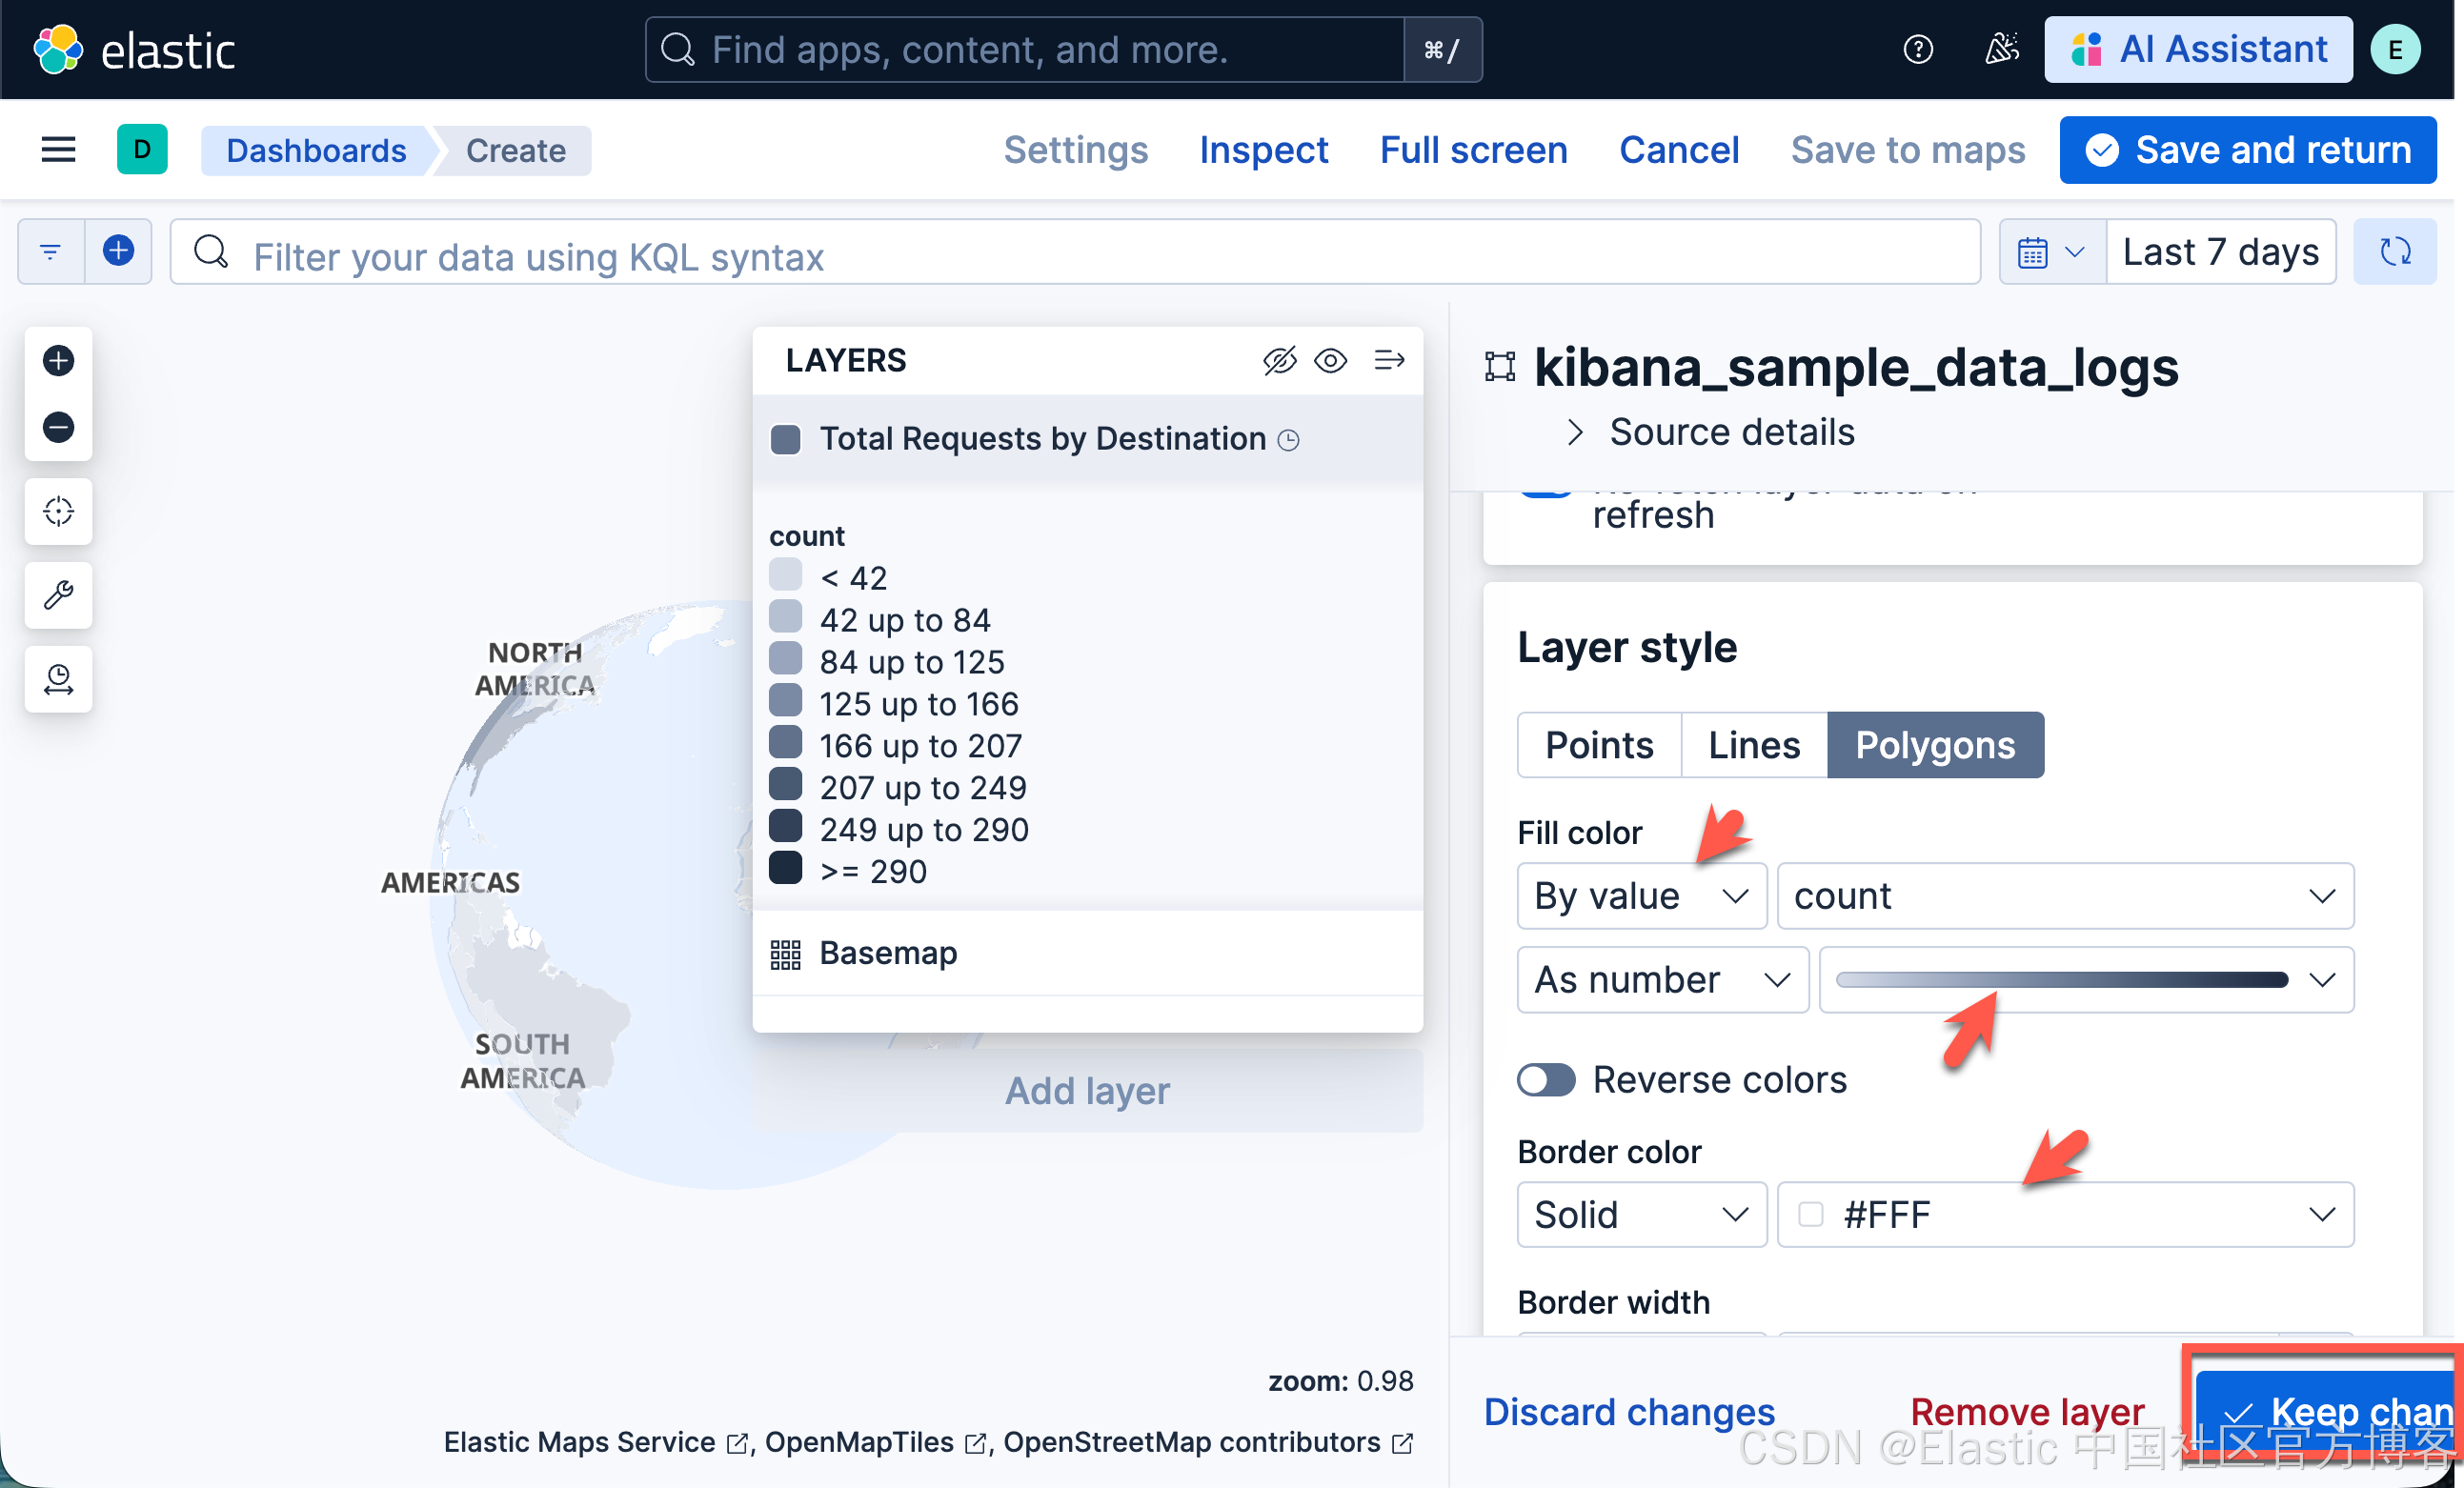Click Save and return button
Viewport: 2464px width, 1488px height.
click(x=2247, y=150)
